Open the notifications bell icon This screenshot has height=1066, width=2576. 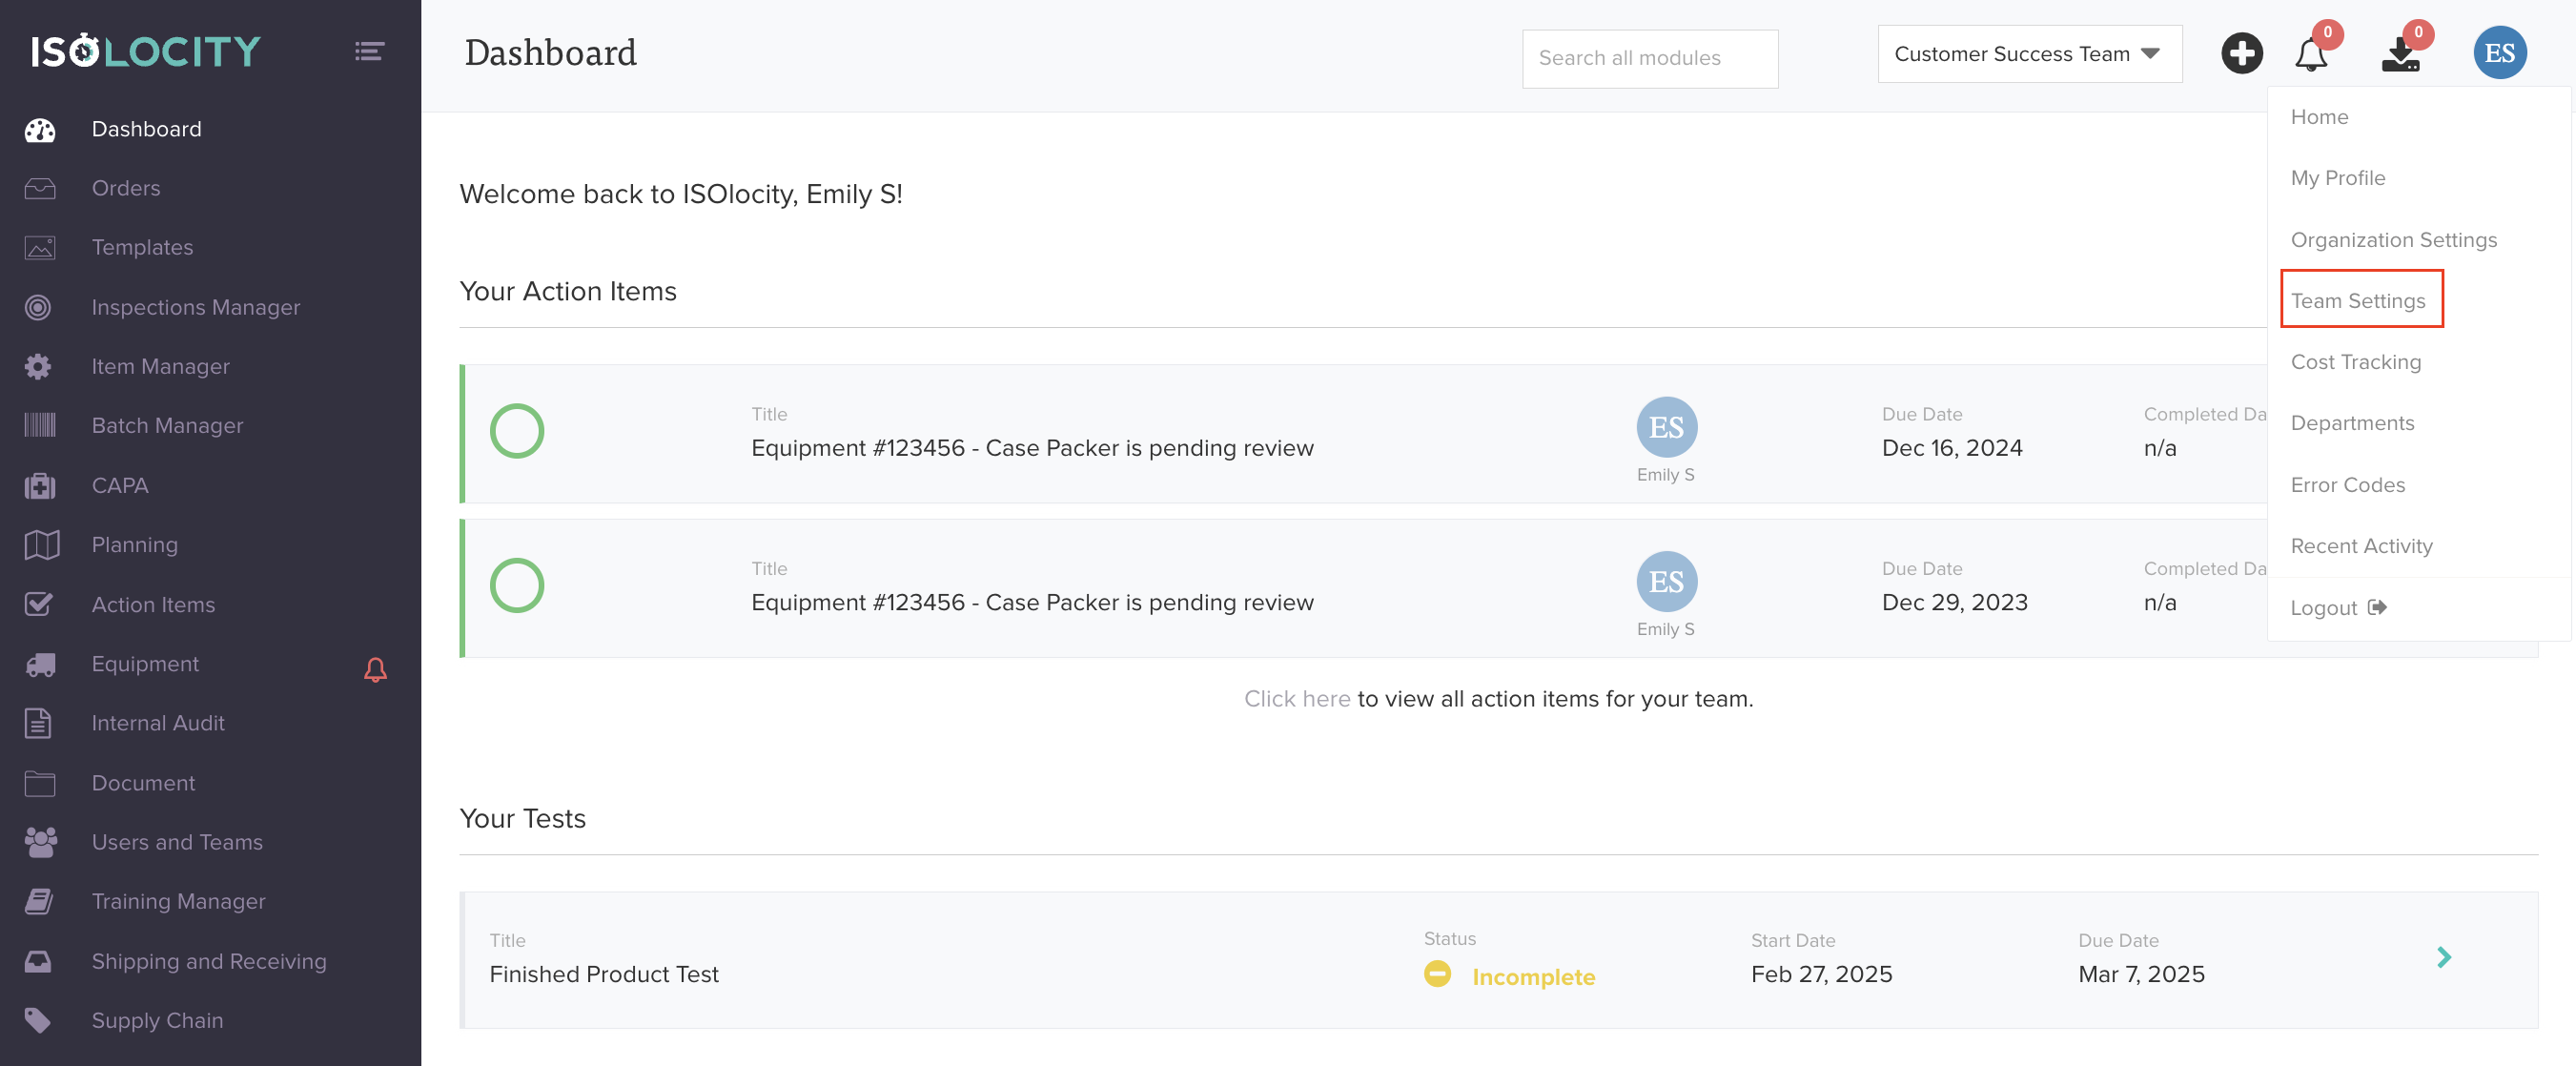coord(2310,55)
